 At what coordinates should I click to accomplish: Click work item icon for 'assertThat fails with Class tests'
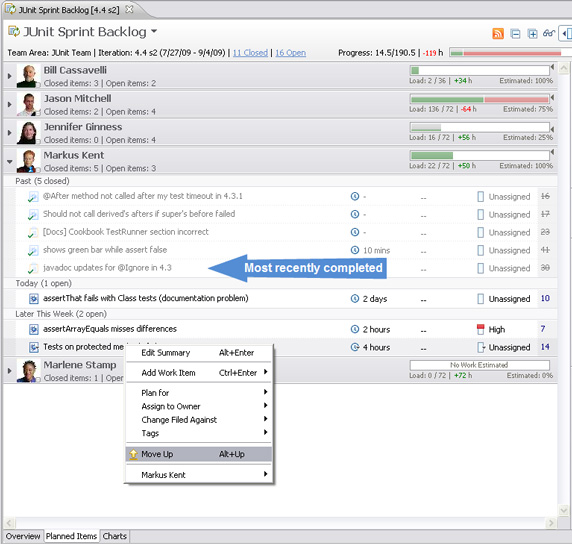[34, 299]
